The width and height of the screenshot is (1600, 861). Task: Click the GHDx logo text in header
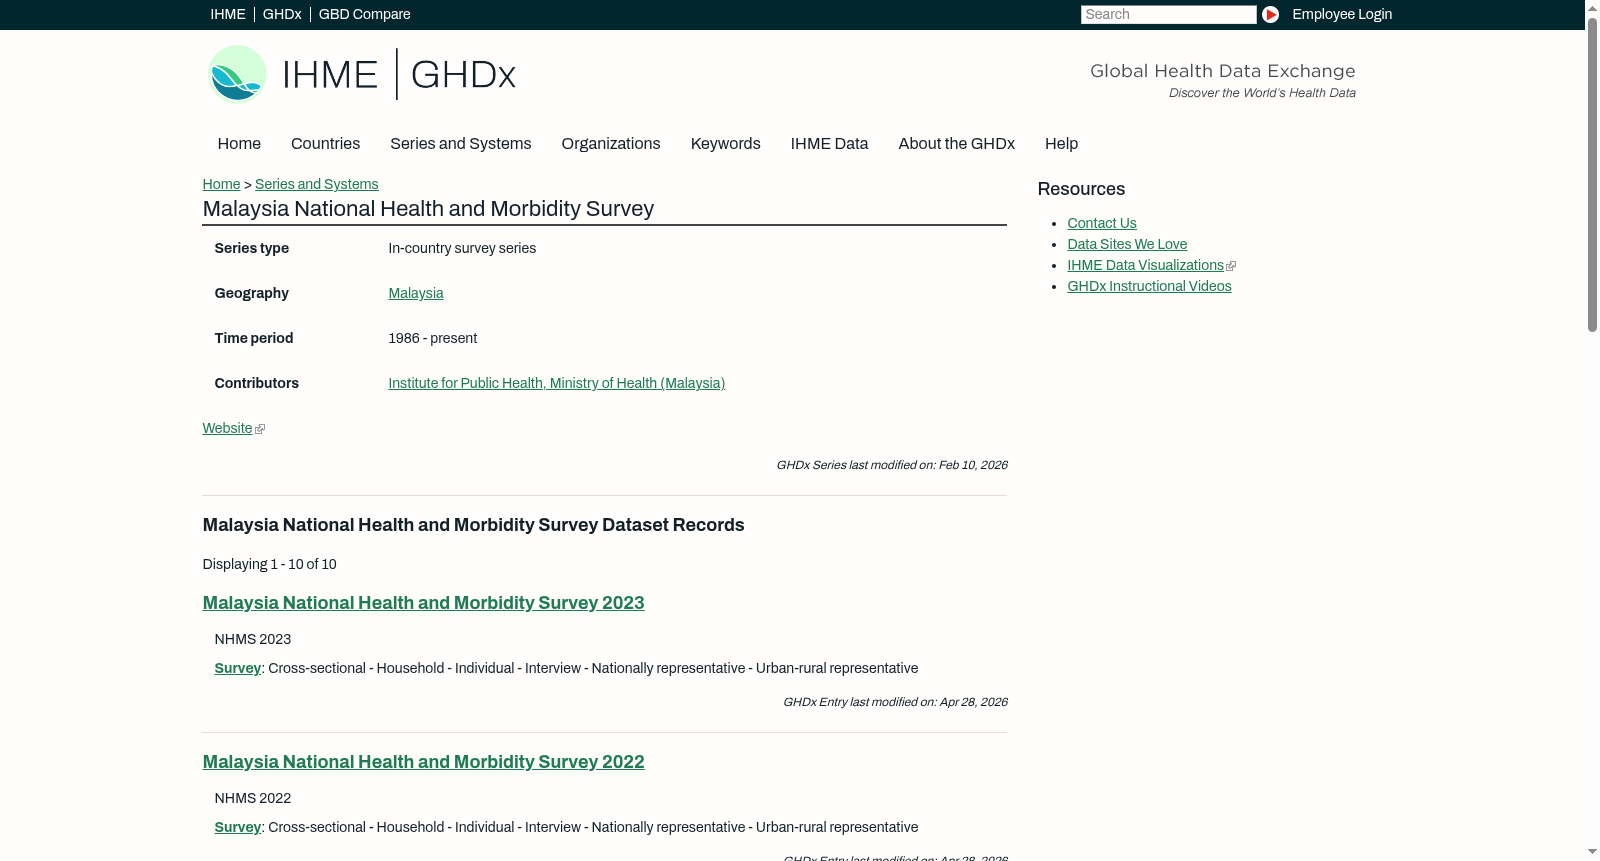pyautogui.click(x=463, y=75)
